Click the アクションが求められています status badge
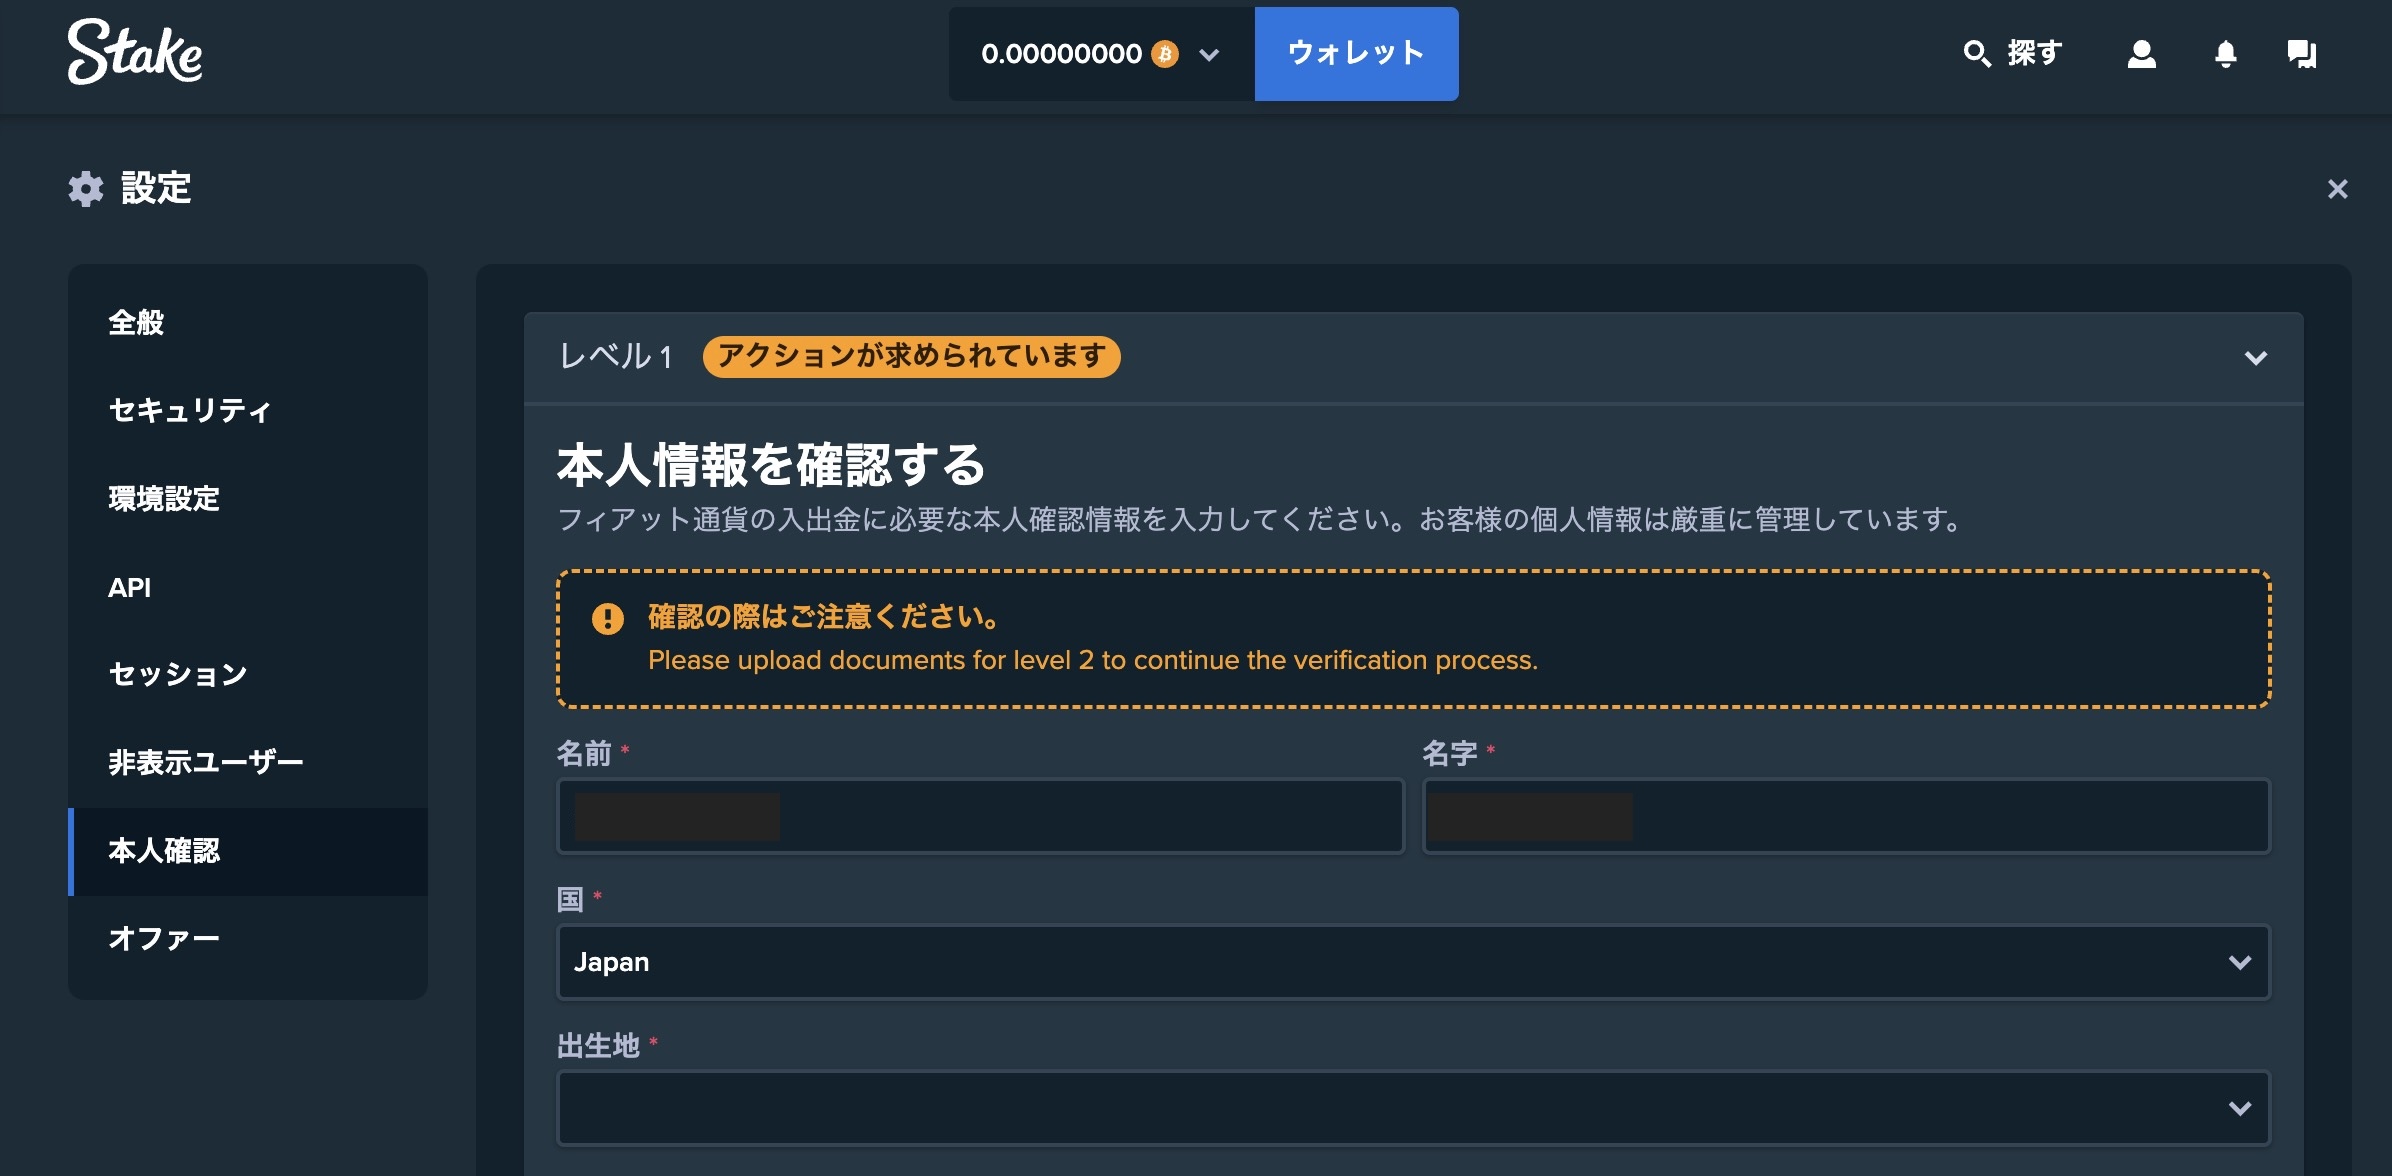This screenshot has height=1176, width=2392. click(x=911, y=357)
